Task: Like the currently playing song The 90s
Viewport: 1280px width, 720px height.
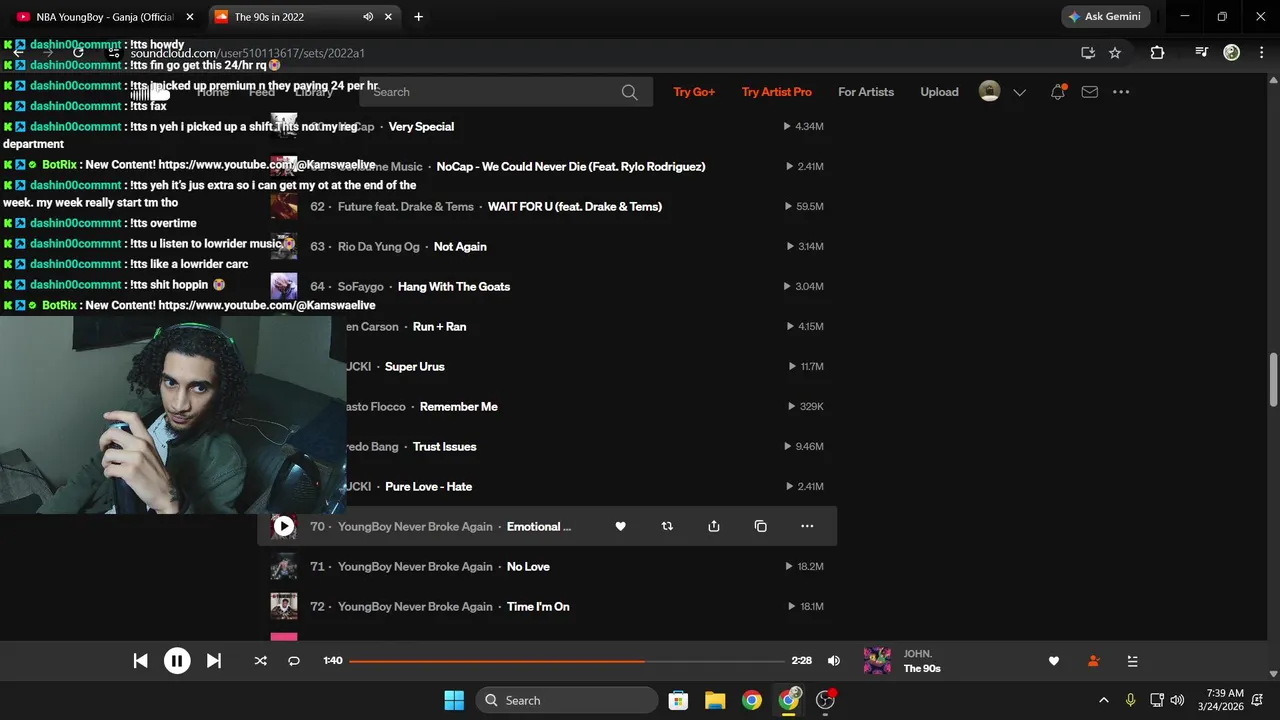Action: 1053,661
